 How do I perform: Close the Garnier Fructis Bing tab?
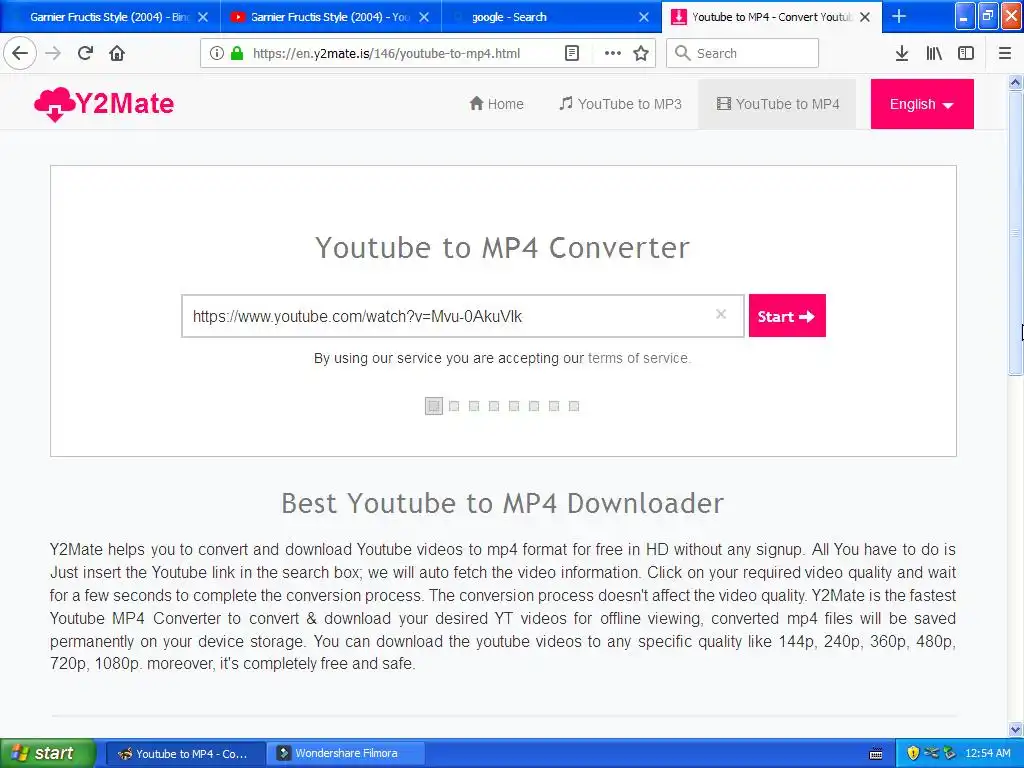pos(203,17)
